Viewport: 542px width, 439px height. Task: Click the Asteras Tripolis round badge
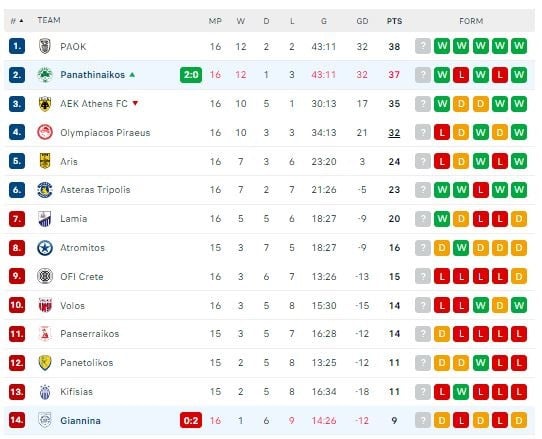pos(45,190)
